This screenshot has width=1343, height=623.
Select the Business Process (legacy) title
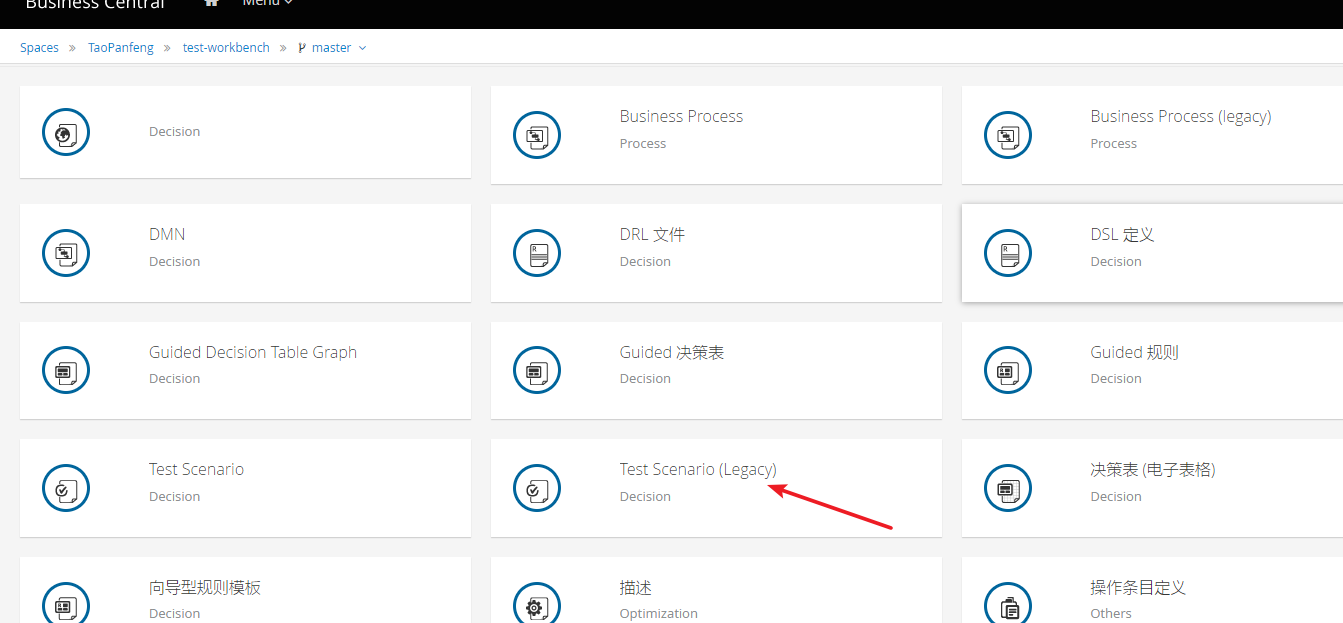pyautogui.click(x=1181, y=116)
